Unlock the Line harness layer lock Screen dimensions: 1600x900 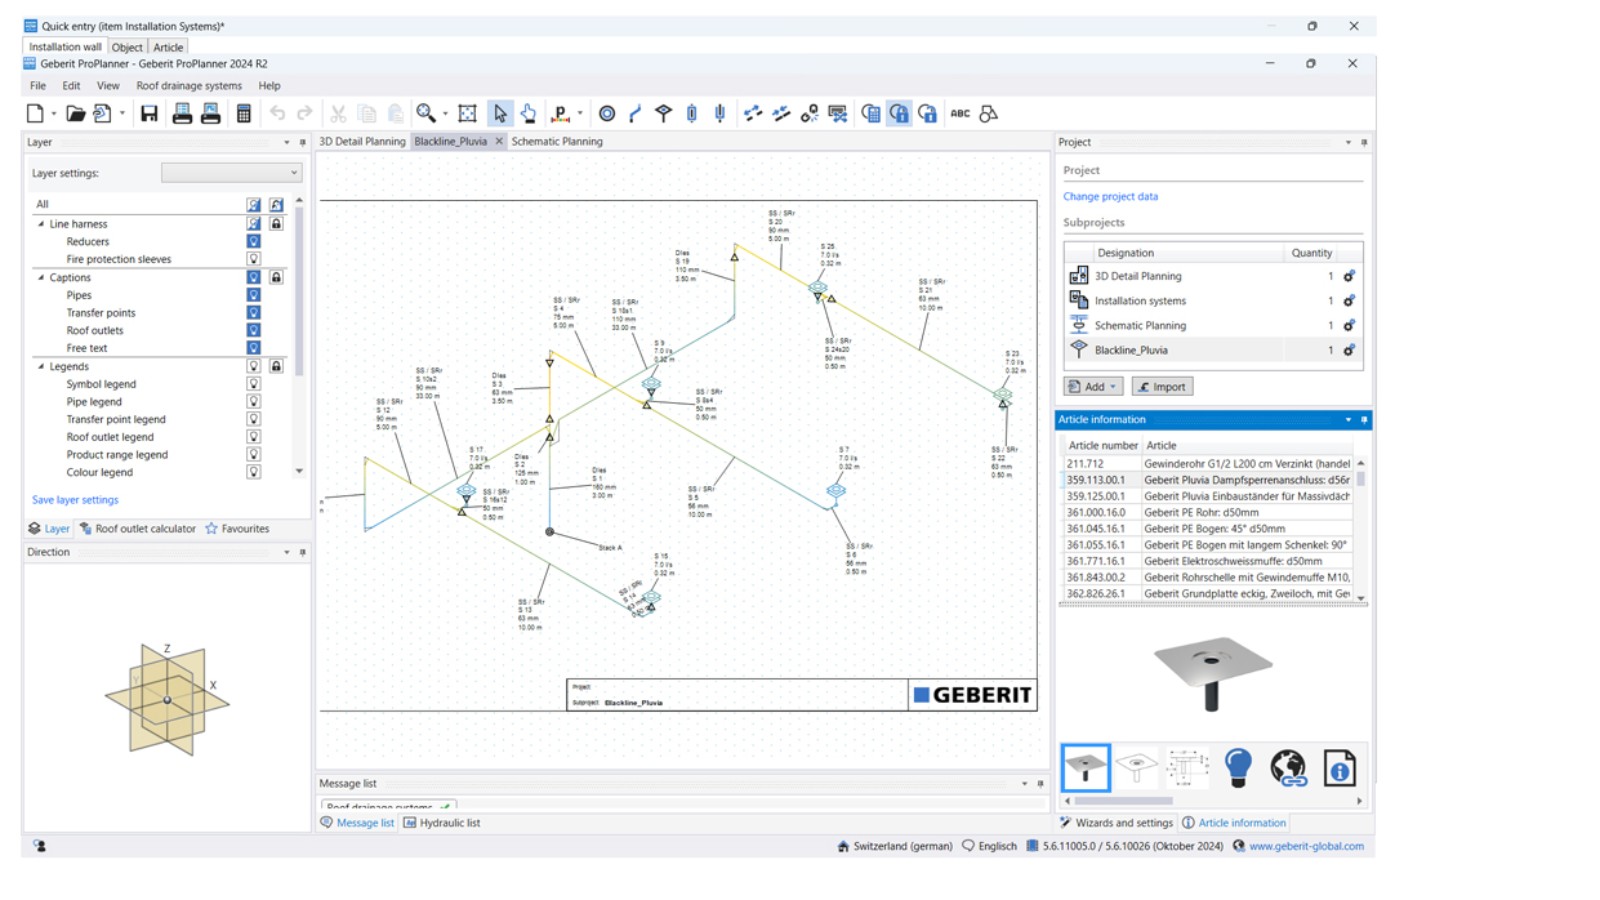point(276,223)
